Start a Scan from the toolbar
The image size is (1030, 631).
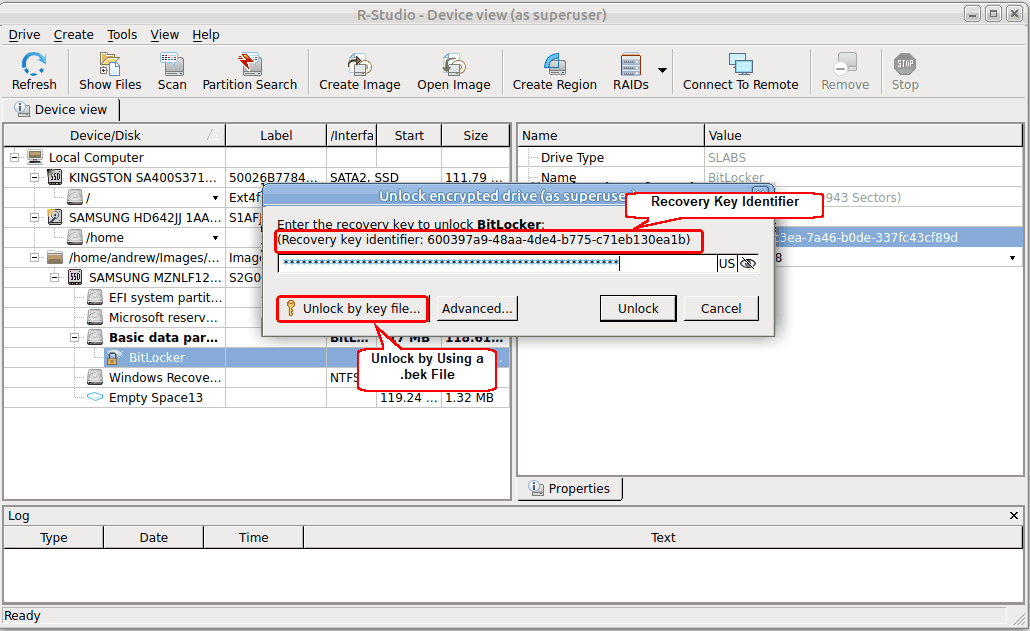tap(171, 65)
